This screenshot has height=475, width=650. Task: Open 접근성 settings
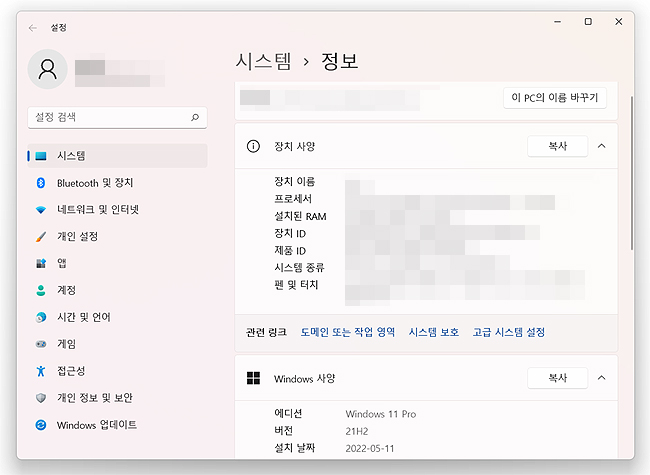117,371
